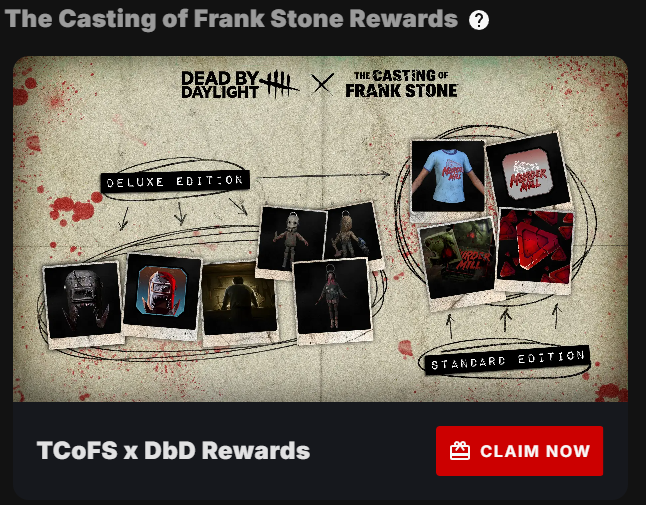The width and height of the screenshot is (646, 505).
Task: Click the TCoFS x DbD Rewards title
Action: (173, 450)
